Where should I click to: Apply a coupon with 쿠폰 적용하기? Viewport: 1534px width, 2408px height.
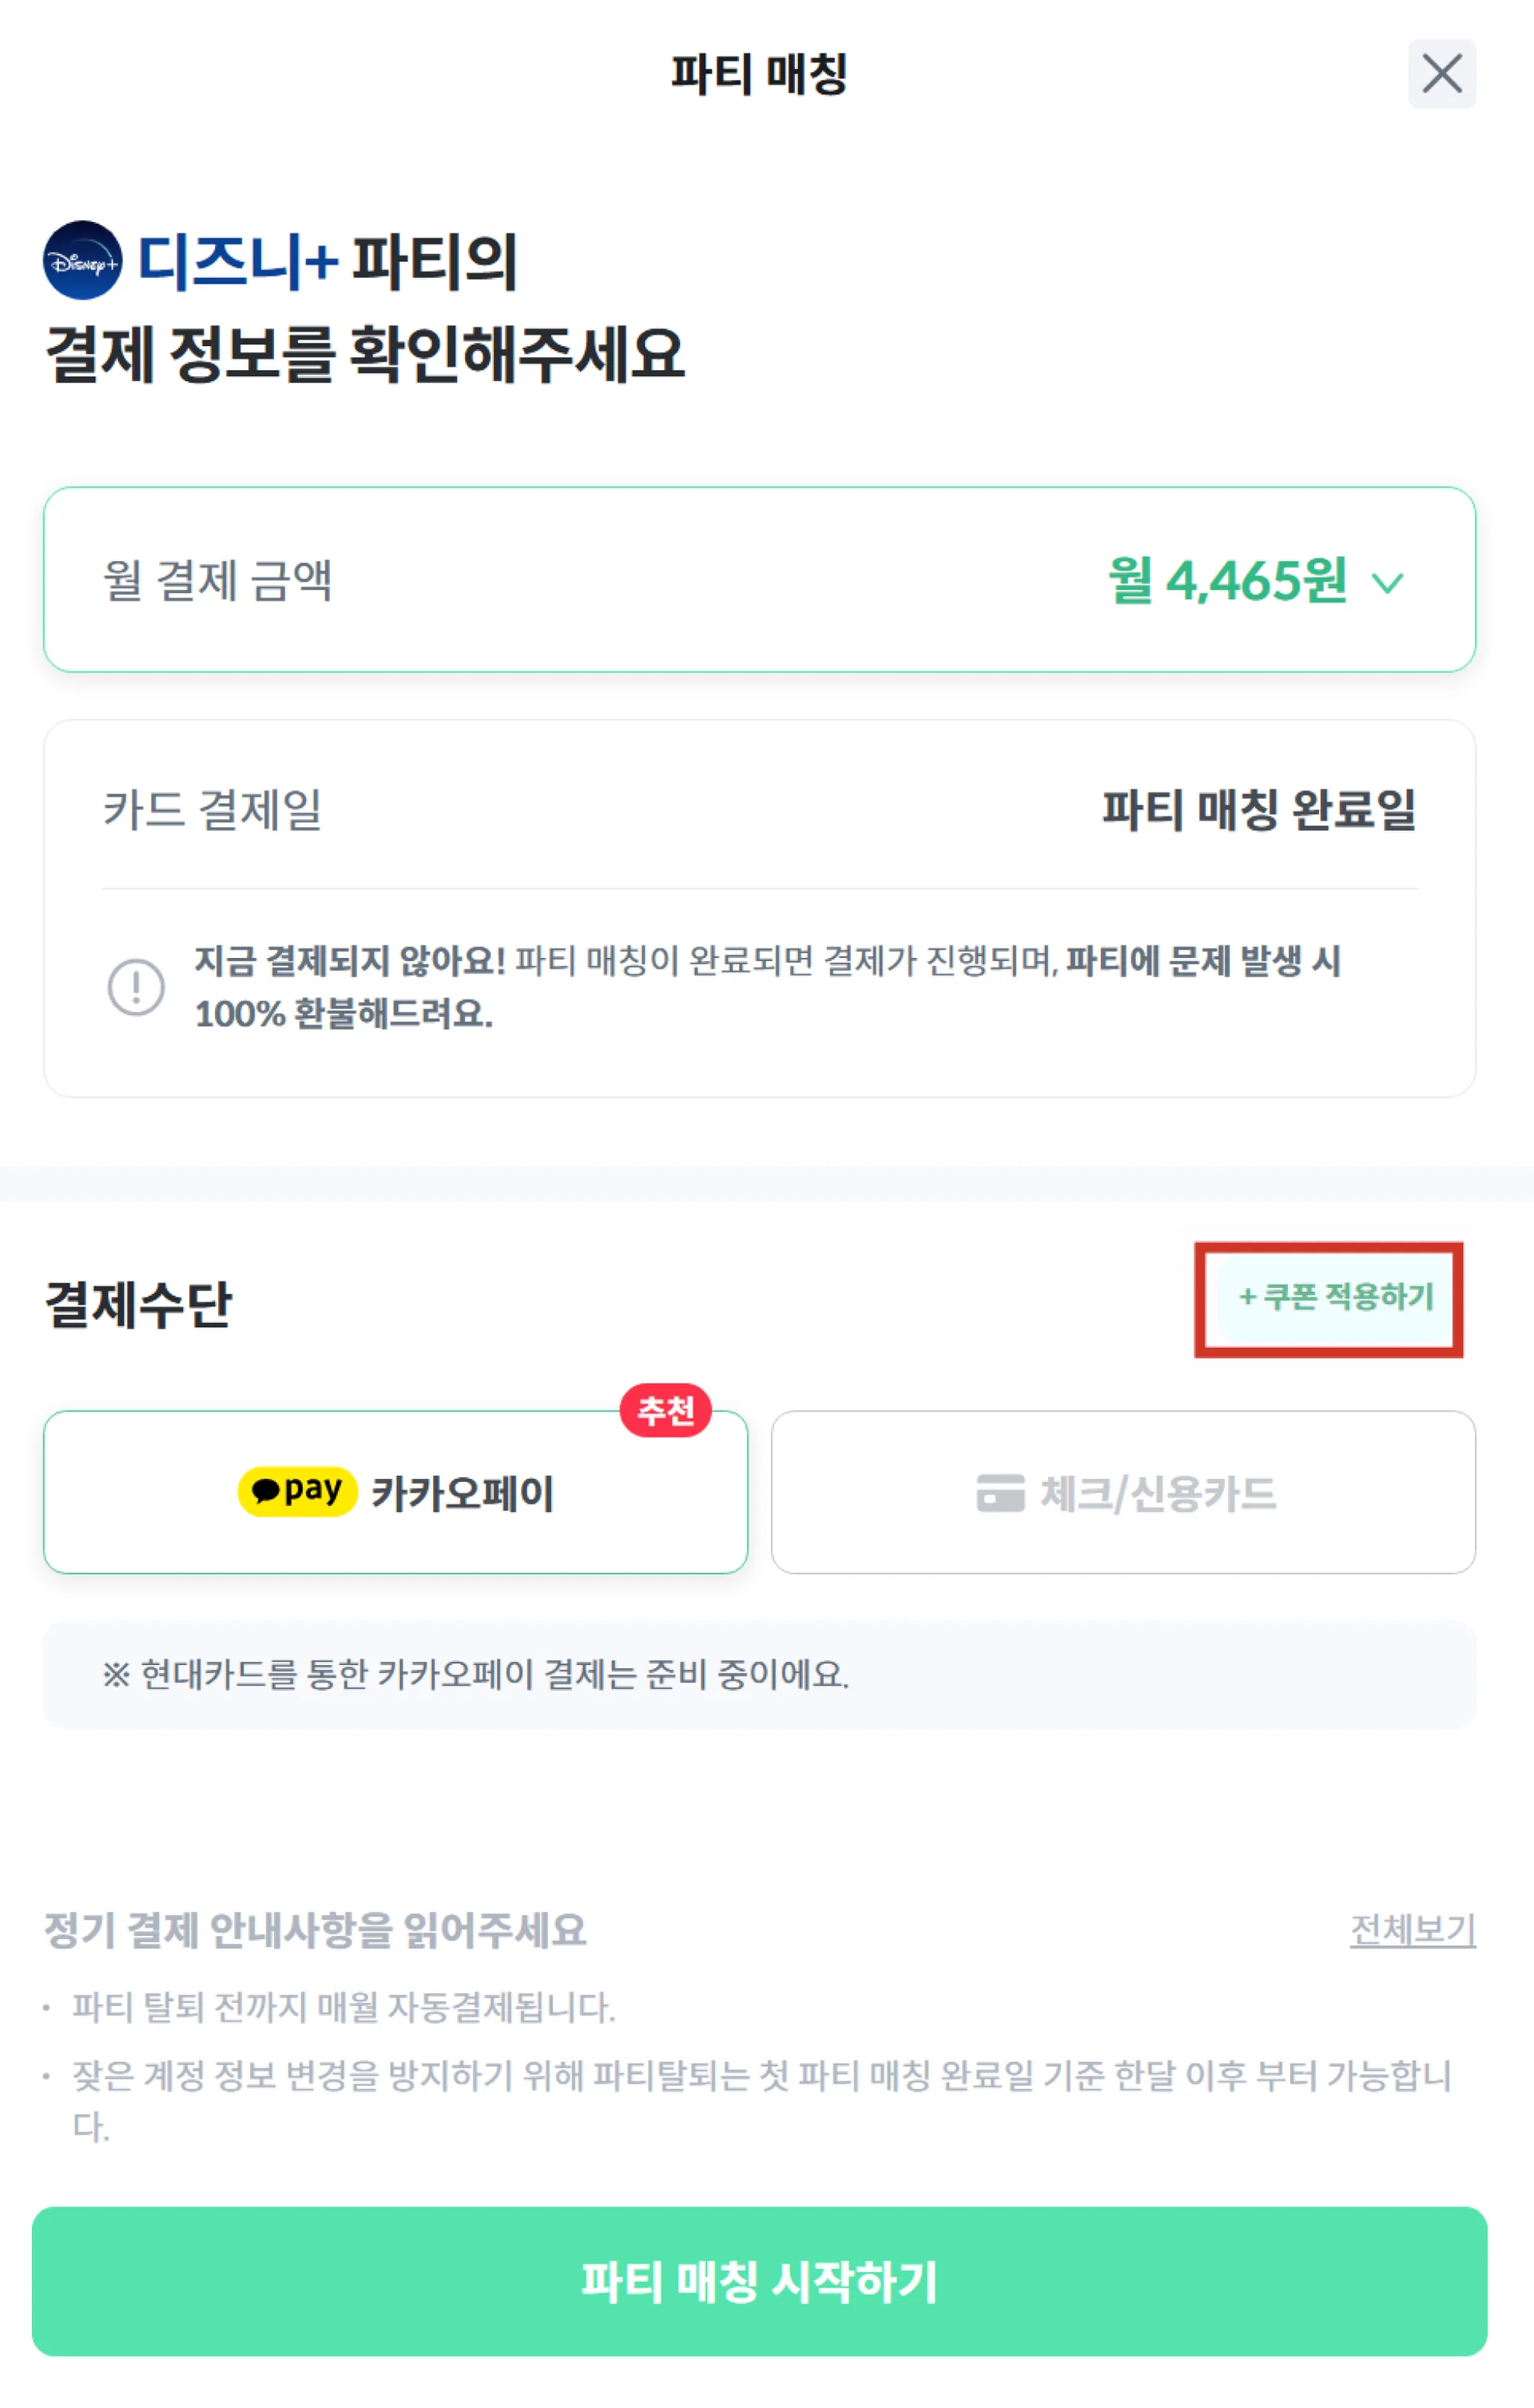tap(1335, 1297)
